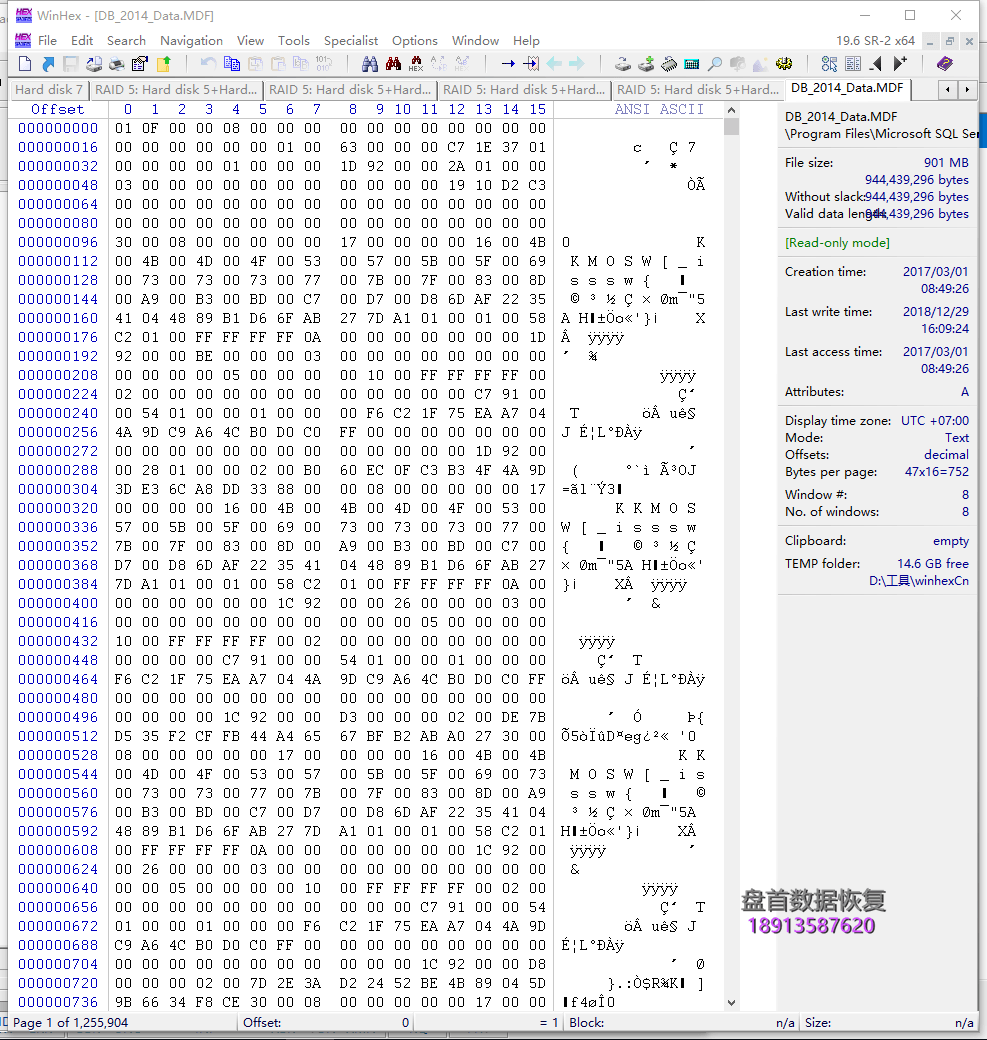Select offset row 000000512
The image size is (987, 1040).
pos(58,736)
